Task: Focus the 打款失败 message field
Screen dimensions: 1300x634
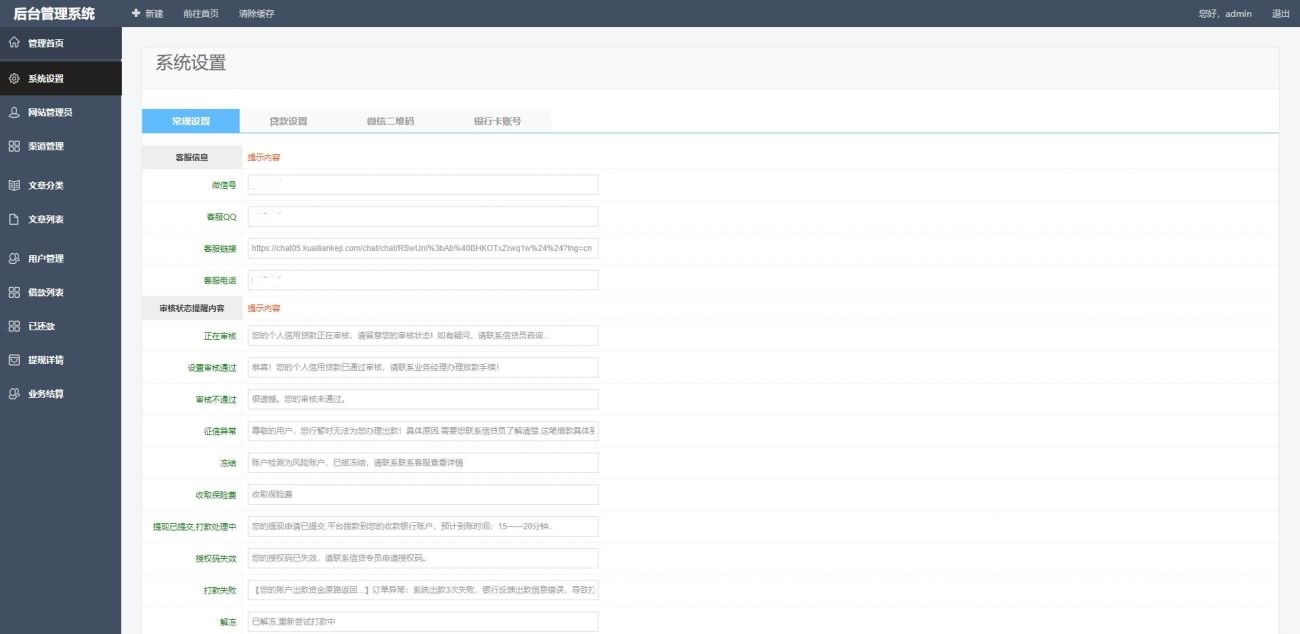Action: coord(422,590)
